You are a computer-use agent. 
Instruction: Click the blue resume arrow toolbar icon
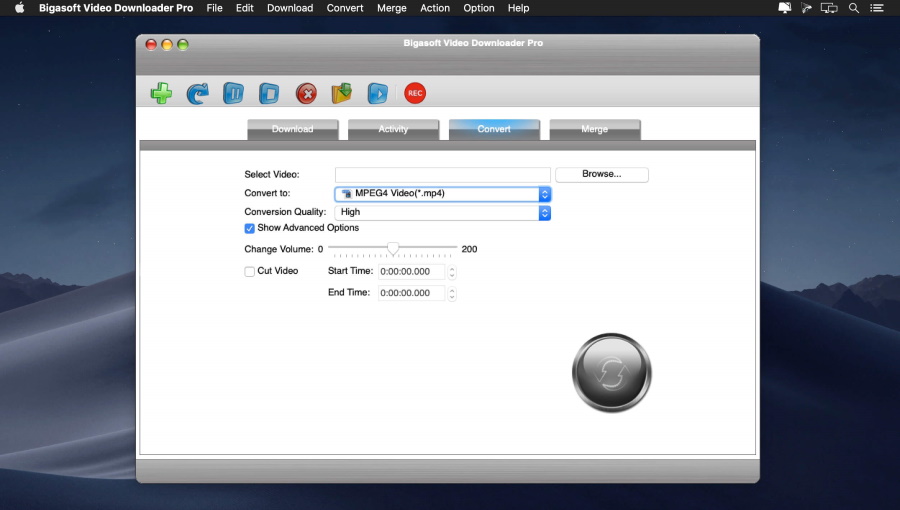pyautogui.click(x=197, y=93)
